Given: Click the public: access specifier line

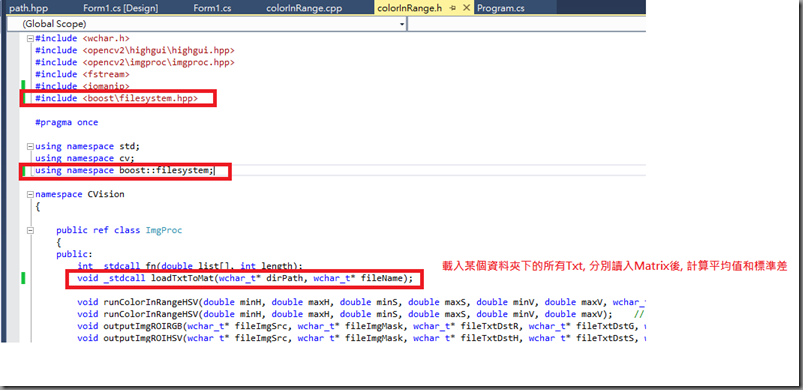Looking at the screenshot, I should (74, 254).
